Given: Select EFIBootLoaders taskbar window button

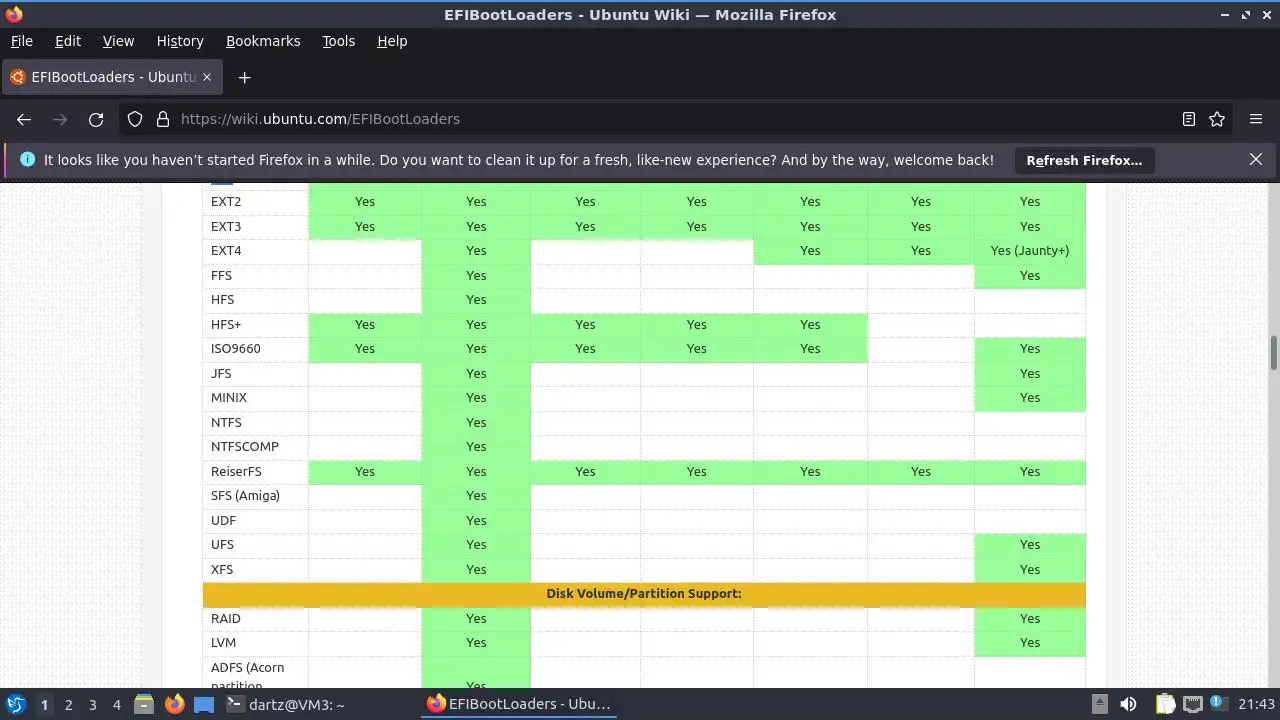Looking at the screenshot, I should [x=518, y=704].
